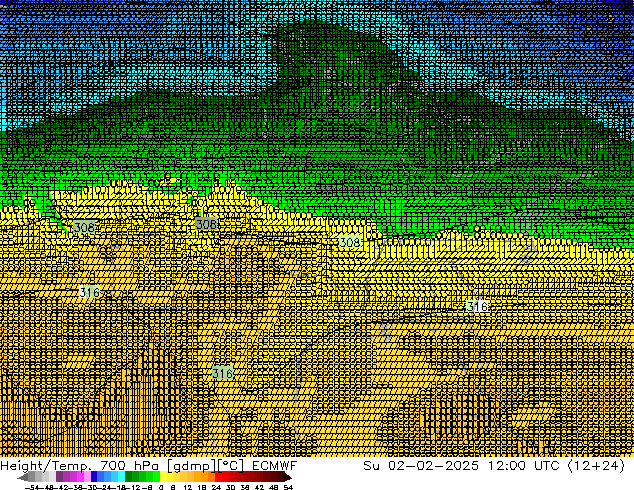634x490 pixels.
Task: Click the '-54' legend scale value
Action: pyautogui.click(x=32, y=487)
